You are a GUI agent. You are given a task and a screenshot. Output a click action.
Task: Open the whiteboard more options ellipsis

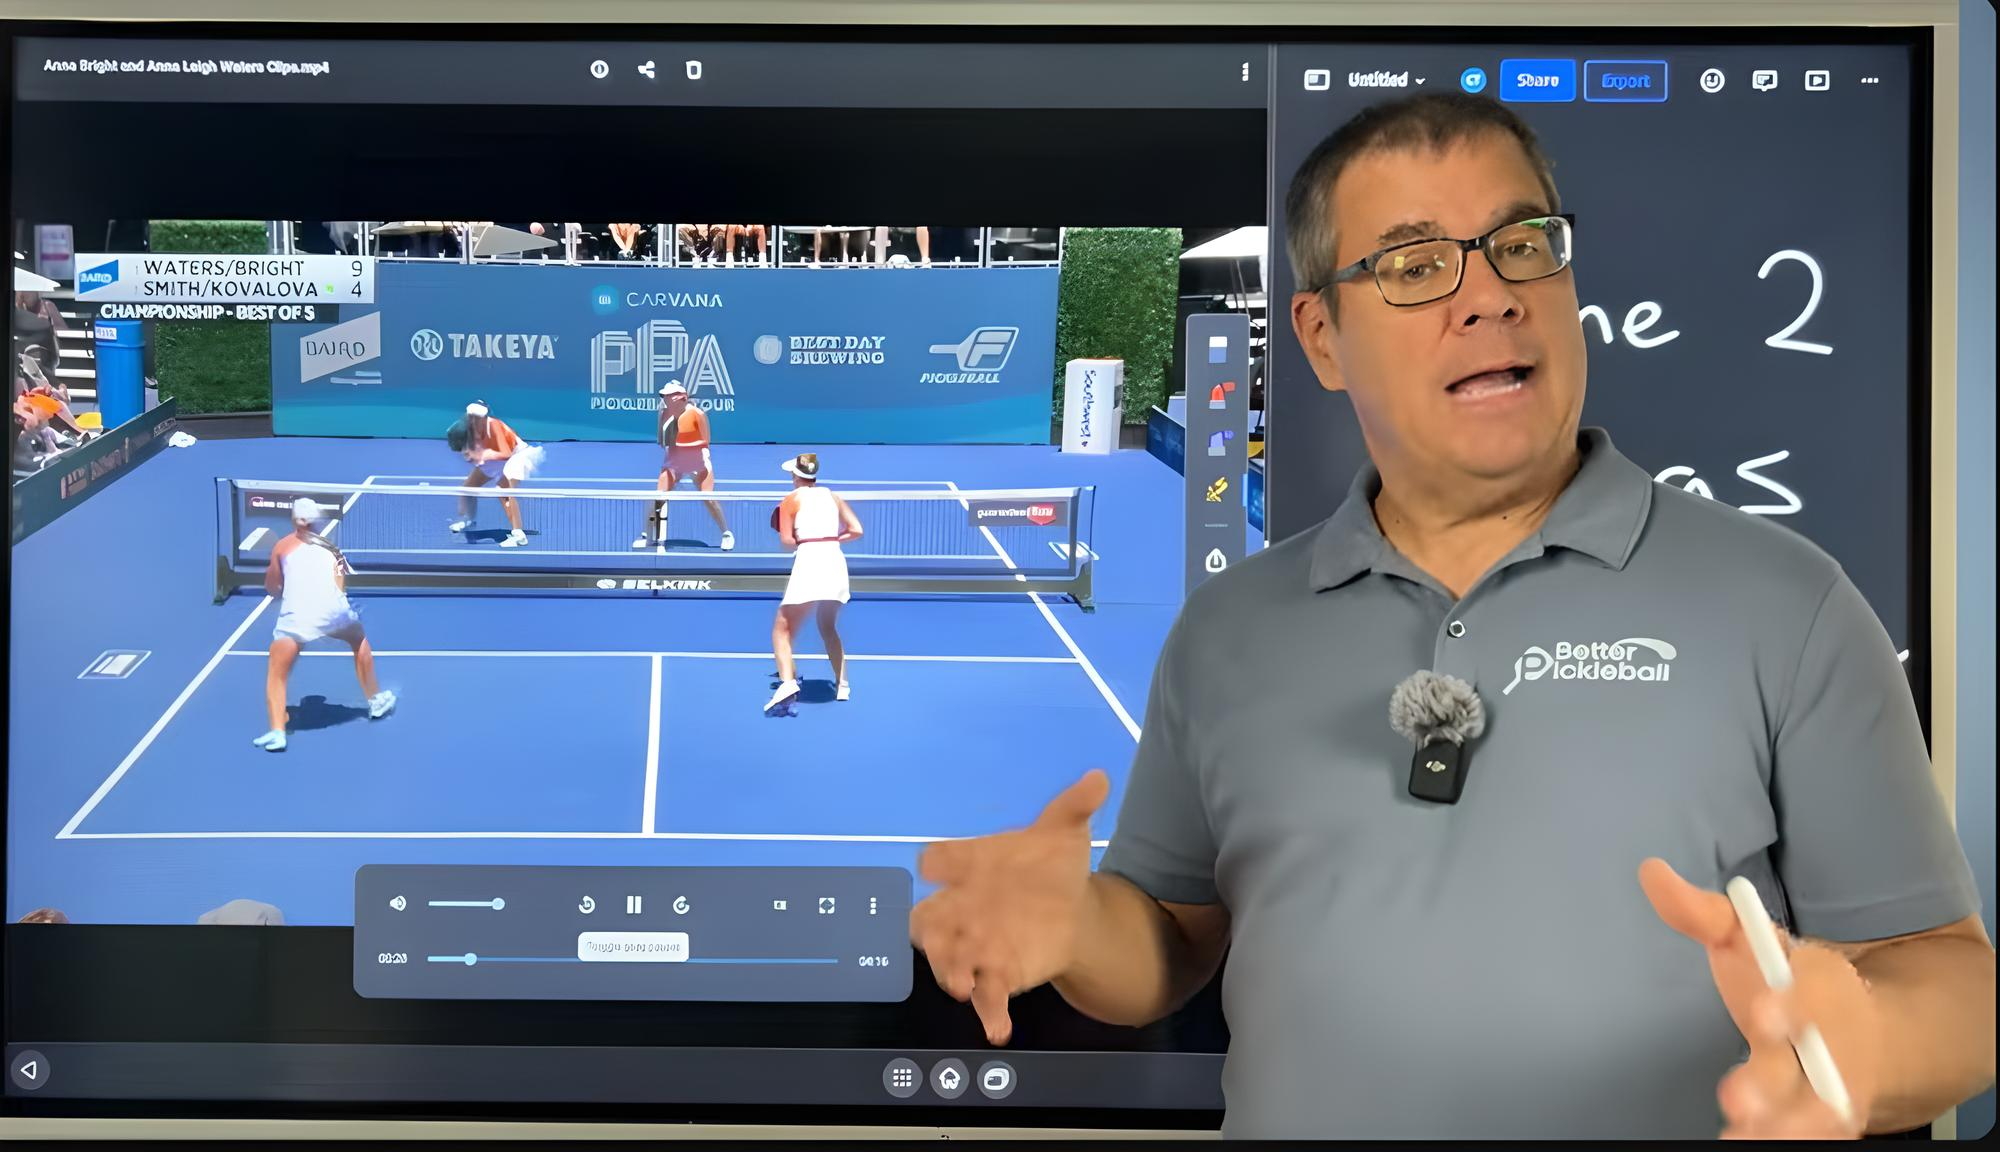1869,80
